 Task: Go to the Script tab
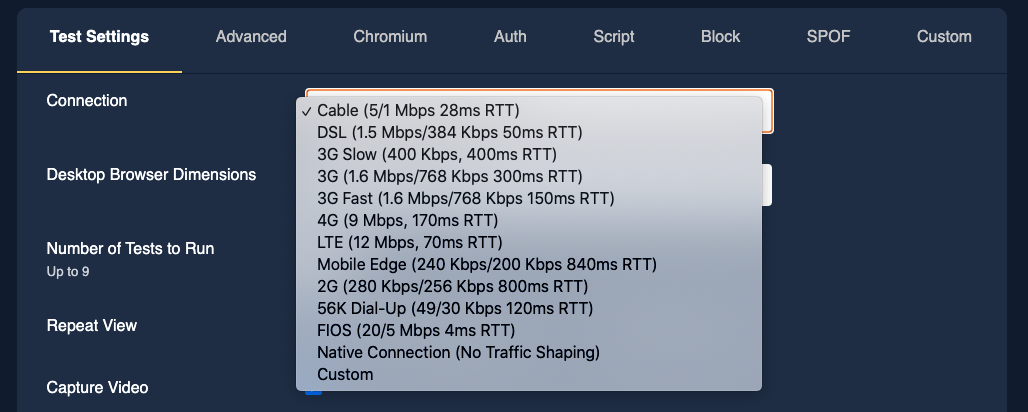614,37
